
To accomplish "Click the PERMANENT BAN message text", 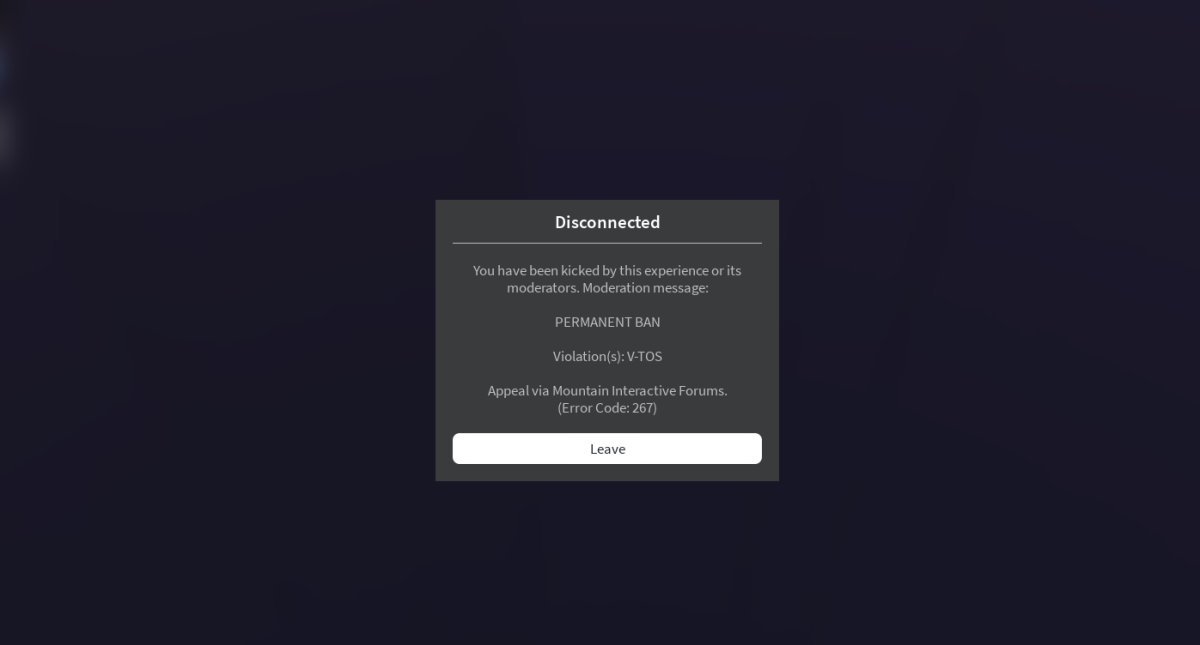I will tap(607, 322).
